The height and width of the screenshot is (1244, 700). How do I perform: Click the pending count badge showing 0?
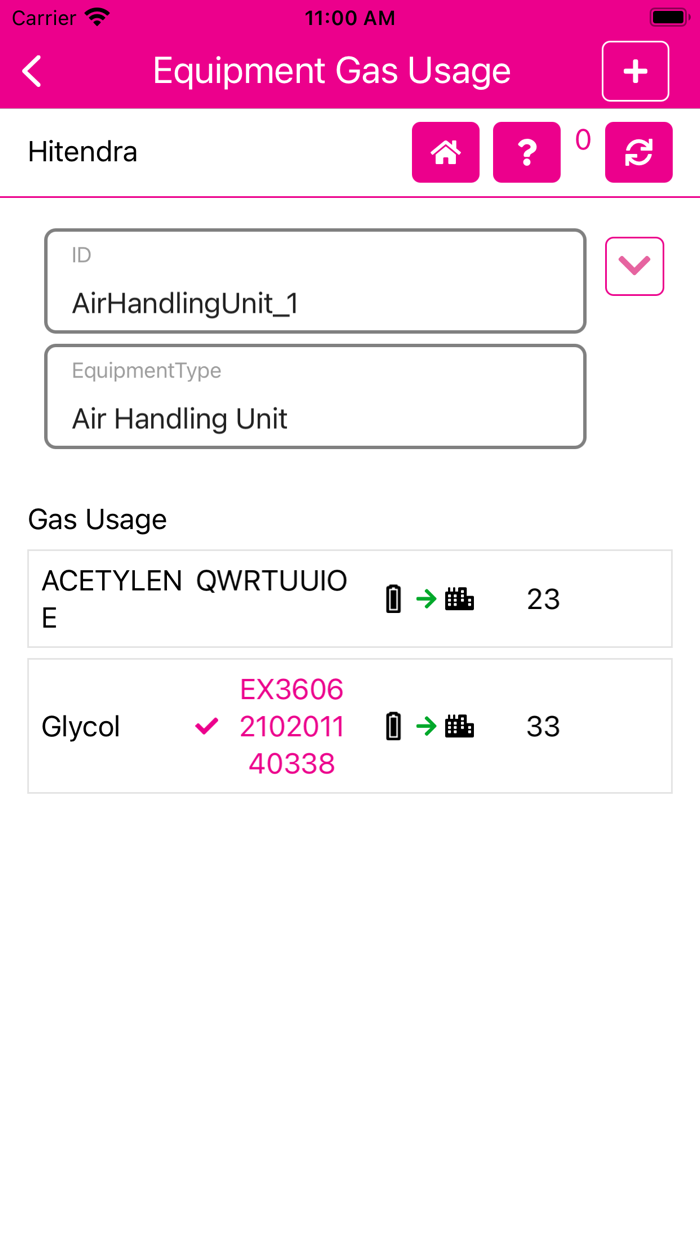point(582,140)
